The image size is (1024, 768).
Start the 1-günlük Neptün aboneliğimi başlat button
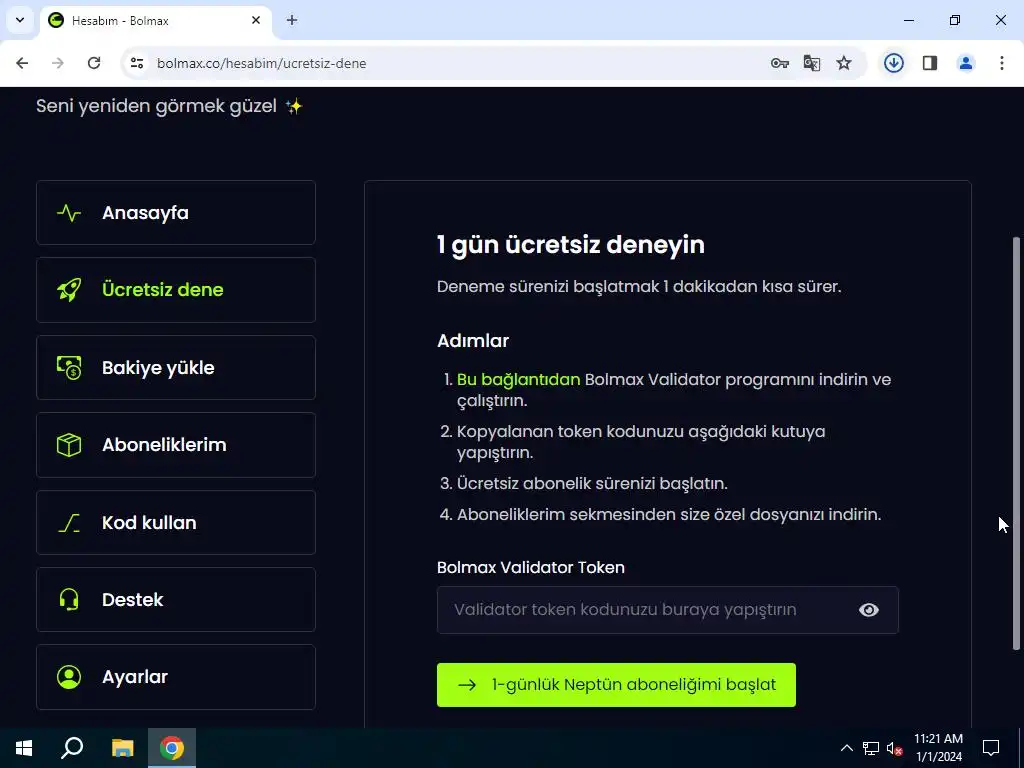(616, 685)
